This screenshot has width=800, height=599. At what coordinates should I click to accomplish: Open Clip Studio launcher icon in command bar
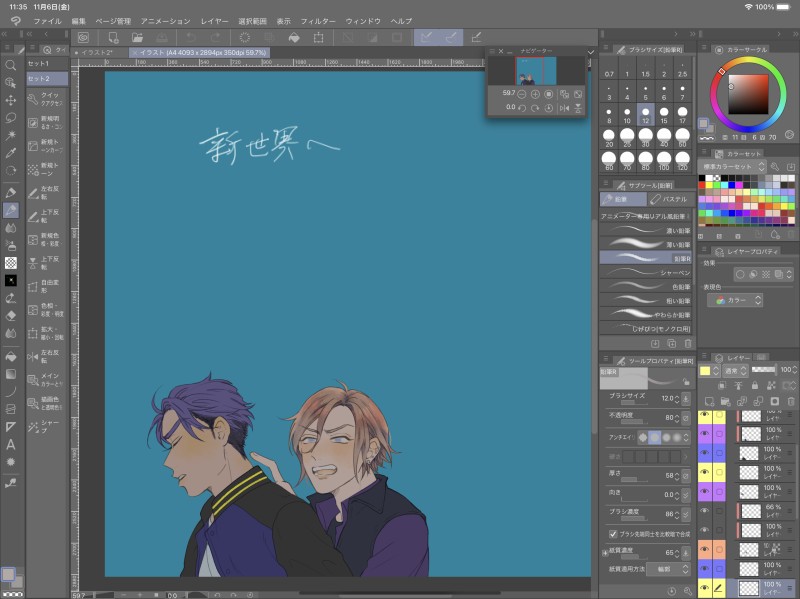[83, 37]
